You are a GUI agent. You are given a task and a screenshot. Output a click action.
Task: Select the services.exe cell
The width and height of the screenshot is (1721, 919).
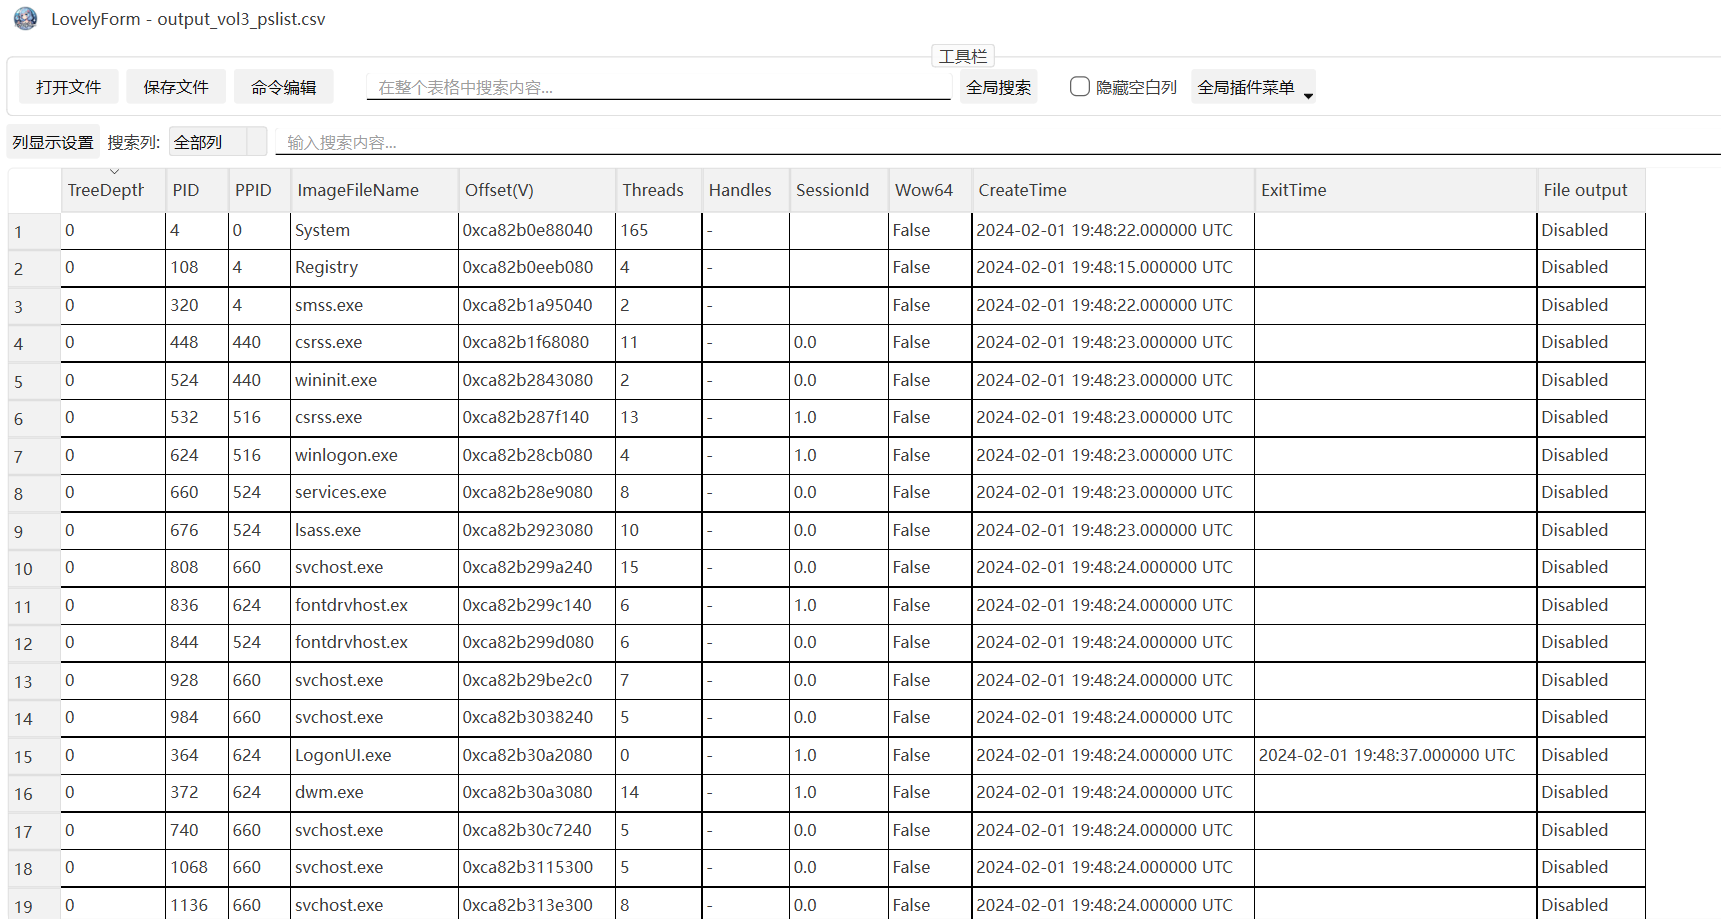(x=375, y=492)
